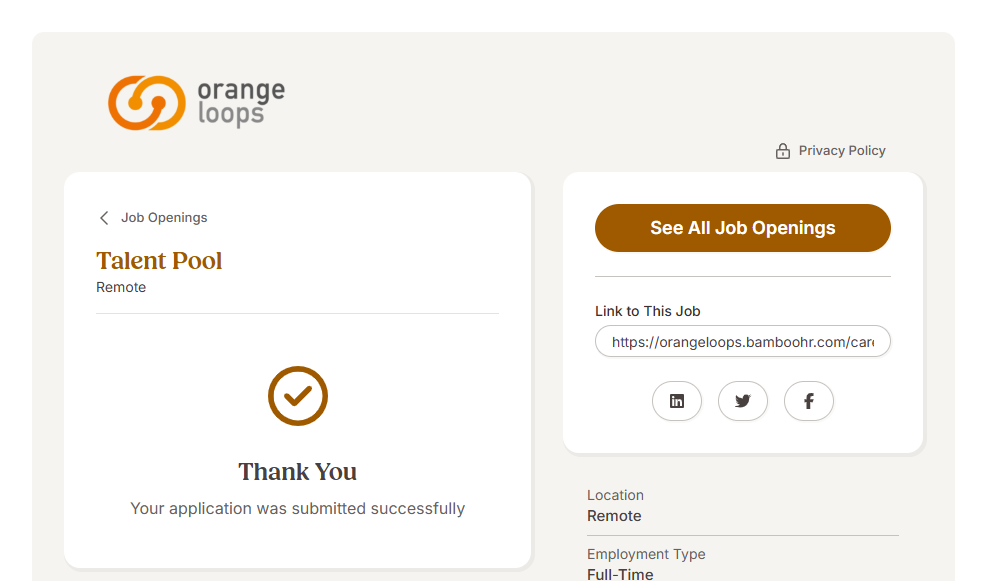
Task: Click the success checkmark circle icon
Action: [298, 396]
